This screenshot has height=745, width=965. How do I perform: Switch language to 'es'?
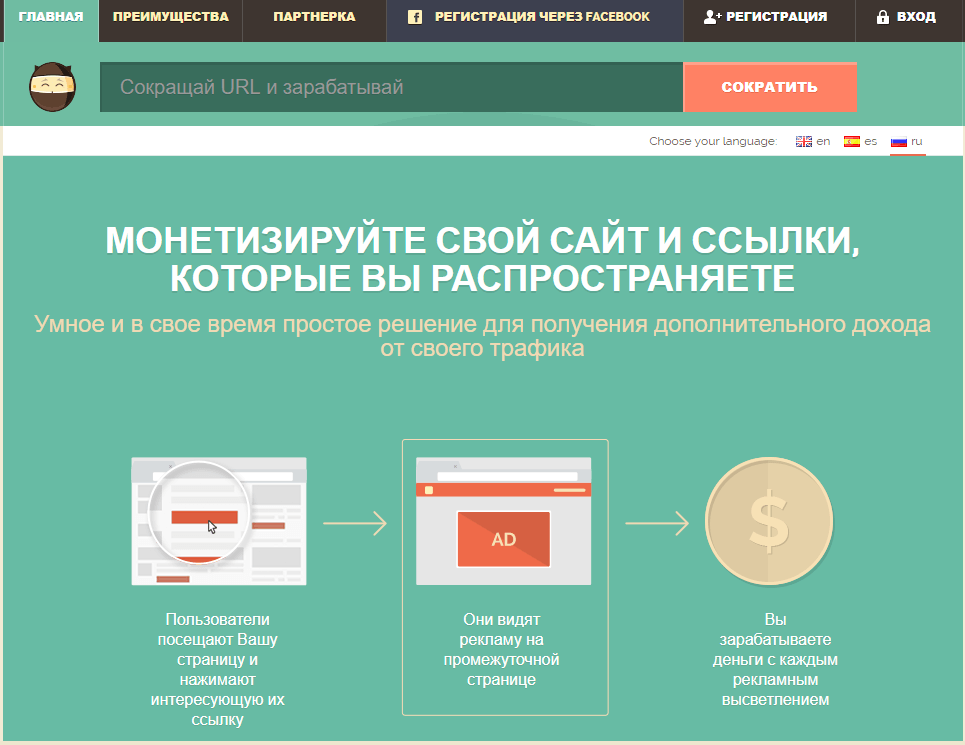pyautogui.click(x=871, y=142)
